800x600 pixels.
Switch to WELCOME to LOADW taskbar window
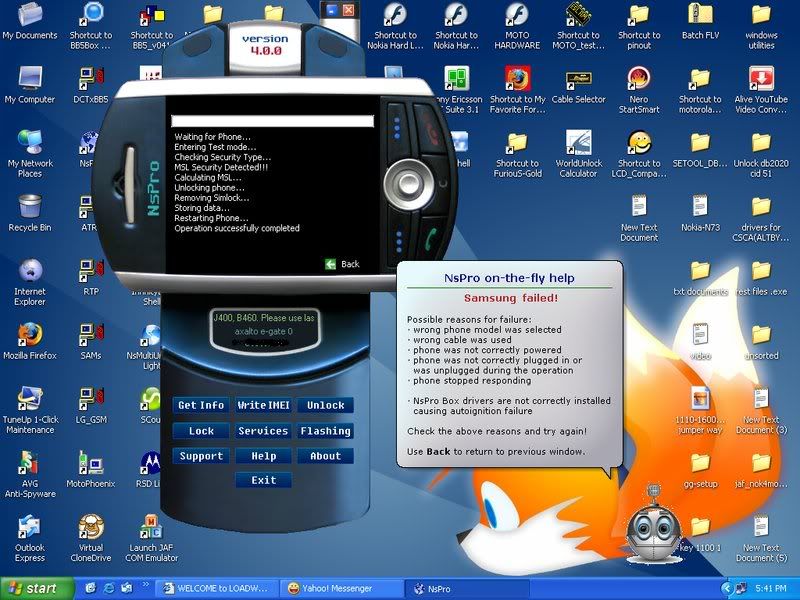[x=218, y=589]
